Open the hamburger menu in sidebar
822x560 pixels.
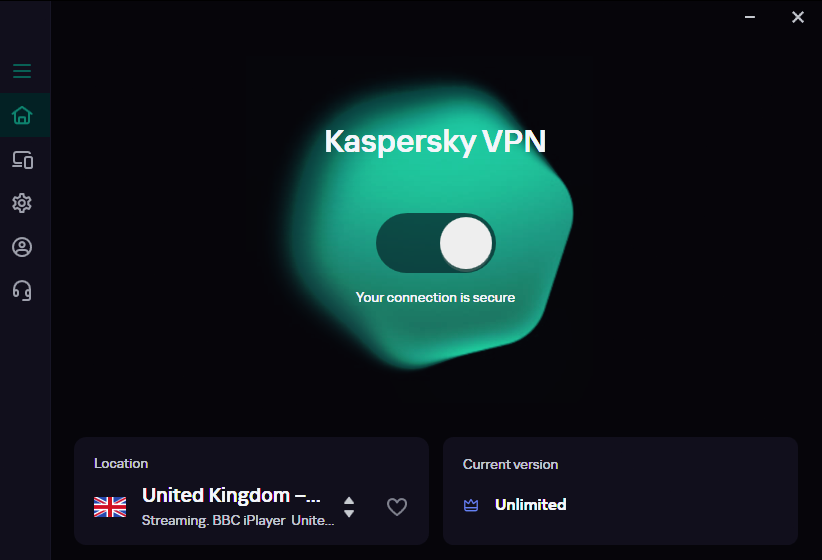(22, 71)
